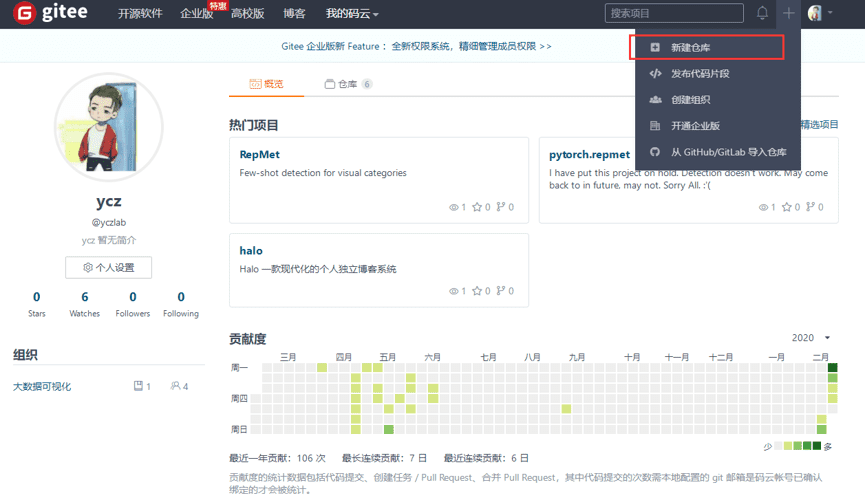Click the 新建仓库 plus icon
865x500 pixels.
pos(655,47)
